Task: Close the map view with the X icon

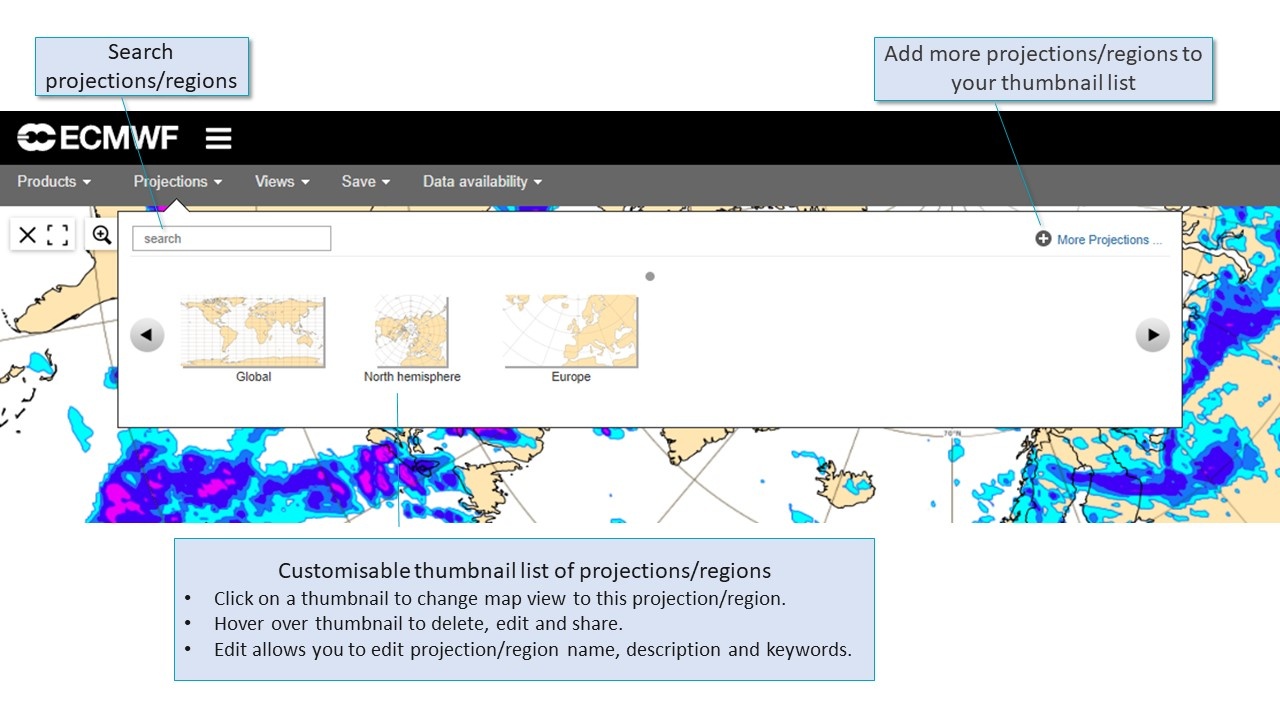Action: [x=27, y=234]
